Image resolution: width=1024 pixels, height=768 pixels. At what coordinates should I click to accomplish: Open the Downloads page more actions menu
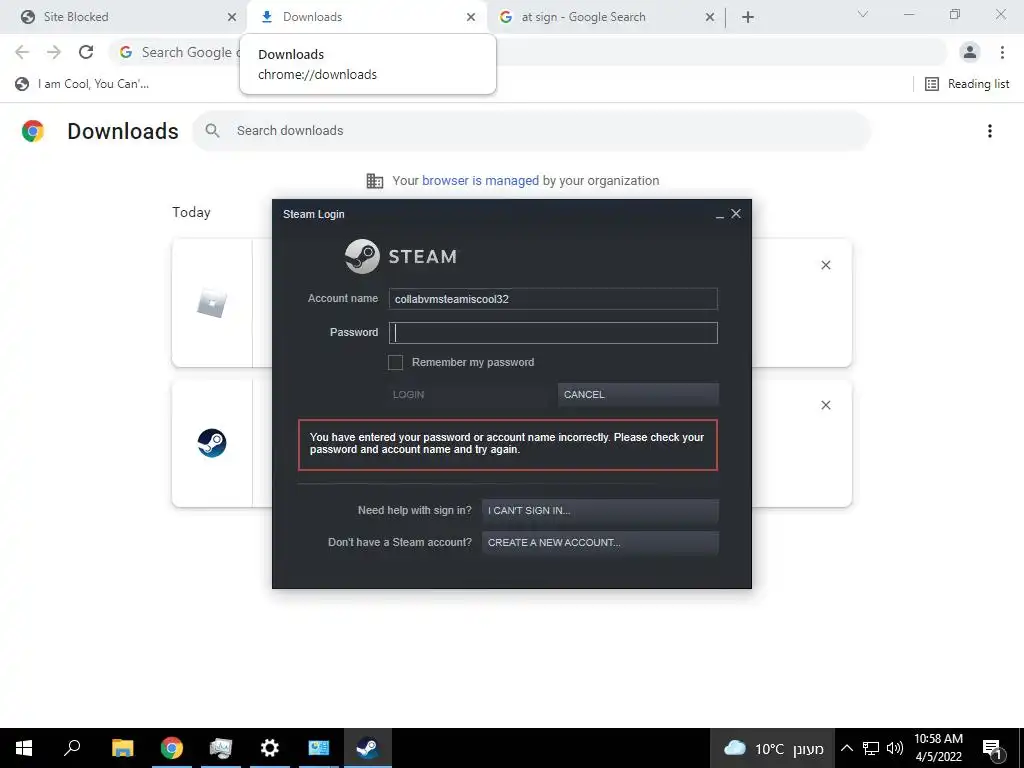coord(990,131)
